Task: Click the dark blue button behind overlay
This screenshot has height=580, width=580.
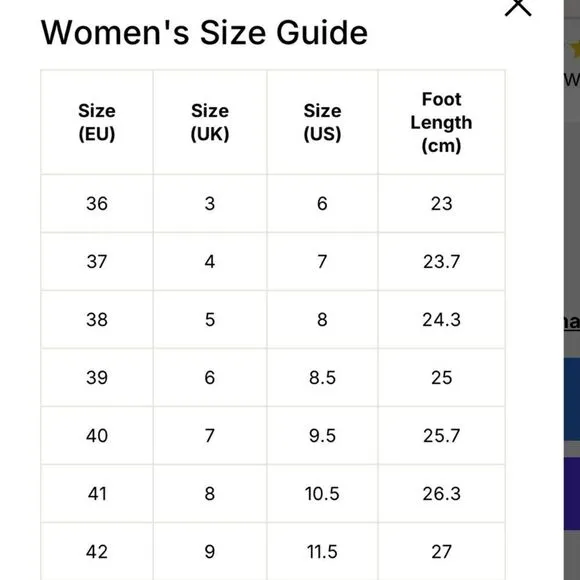Action: (572, 399)
